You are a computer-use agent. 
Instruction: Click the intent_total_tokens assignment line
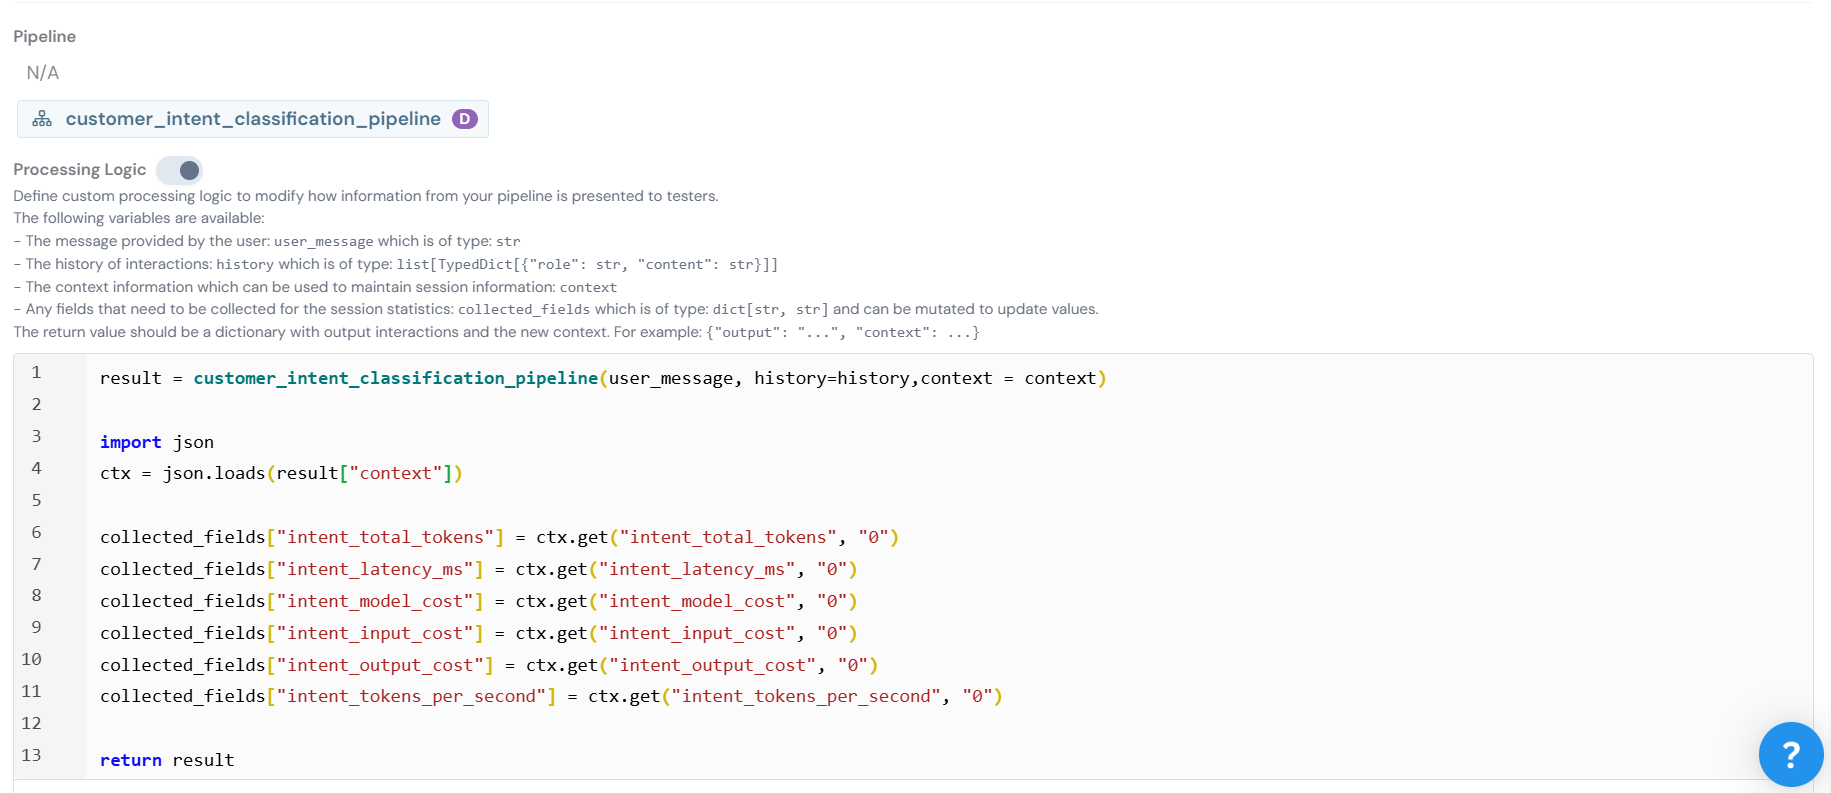point(498,537)
